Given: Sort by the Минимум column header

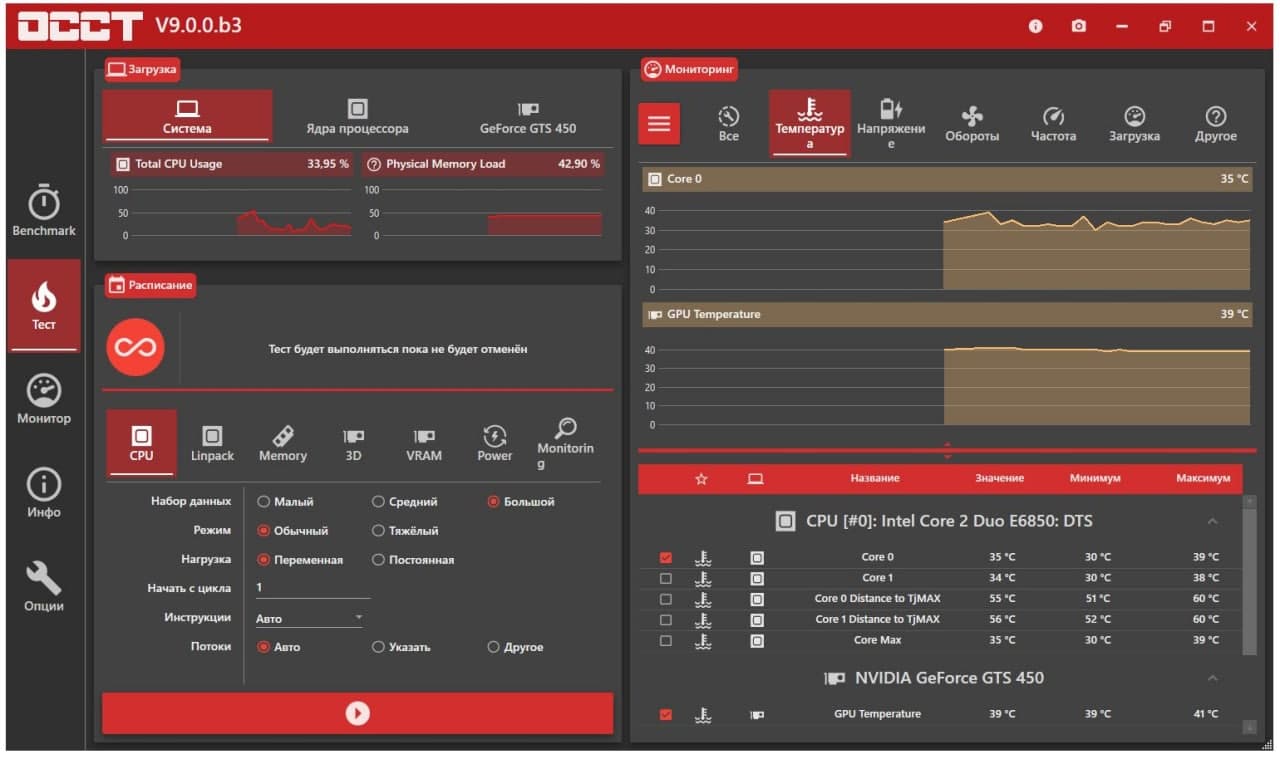Looking at the screenshot, I should tap(1095, 479).
